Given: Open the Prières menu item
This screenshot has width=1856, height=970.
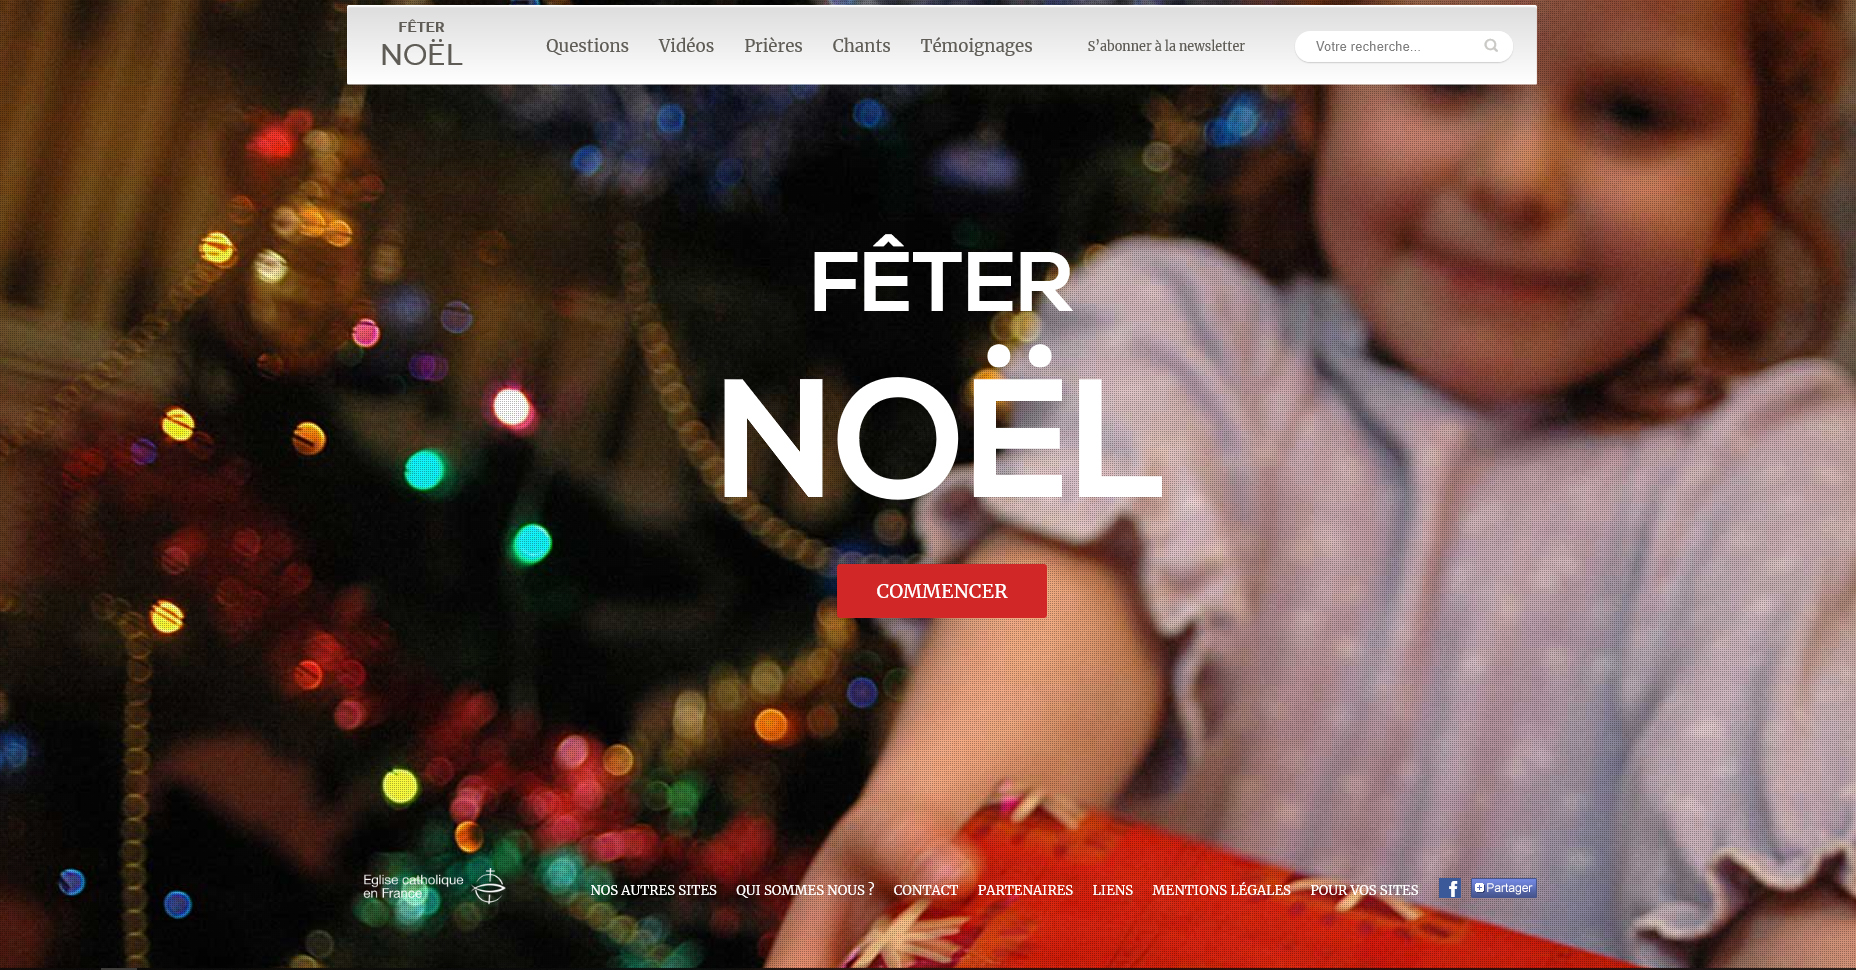Looking at the screenshot, I should (773, 46).
